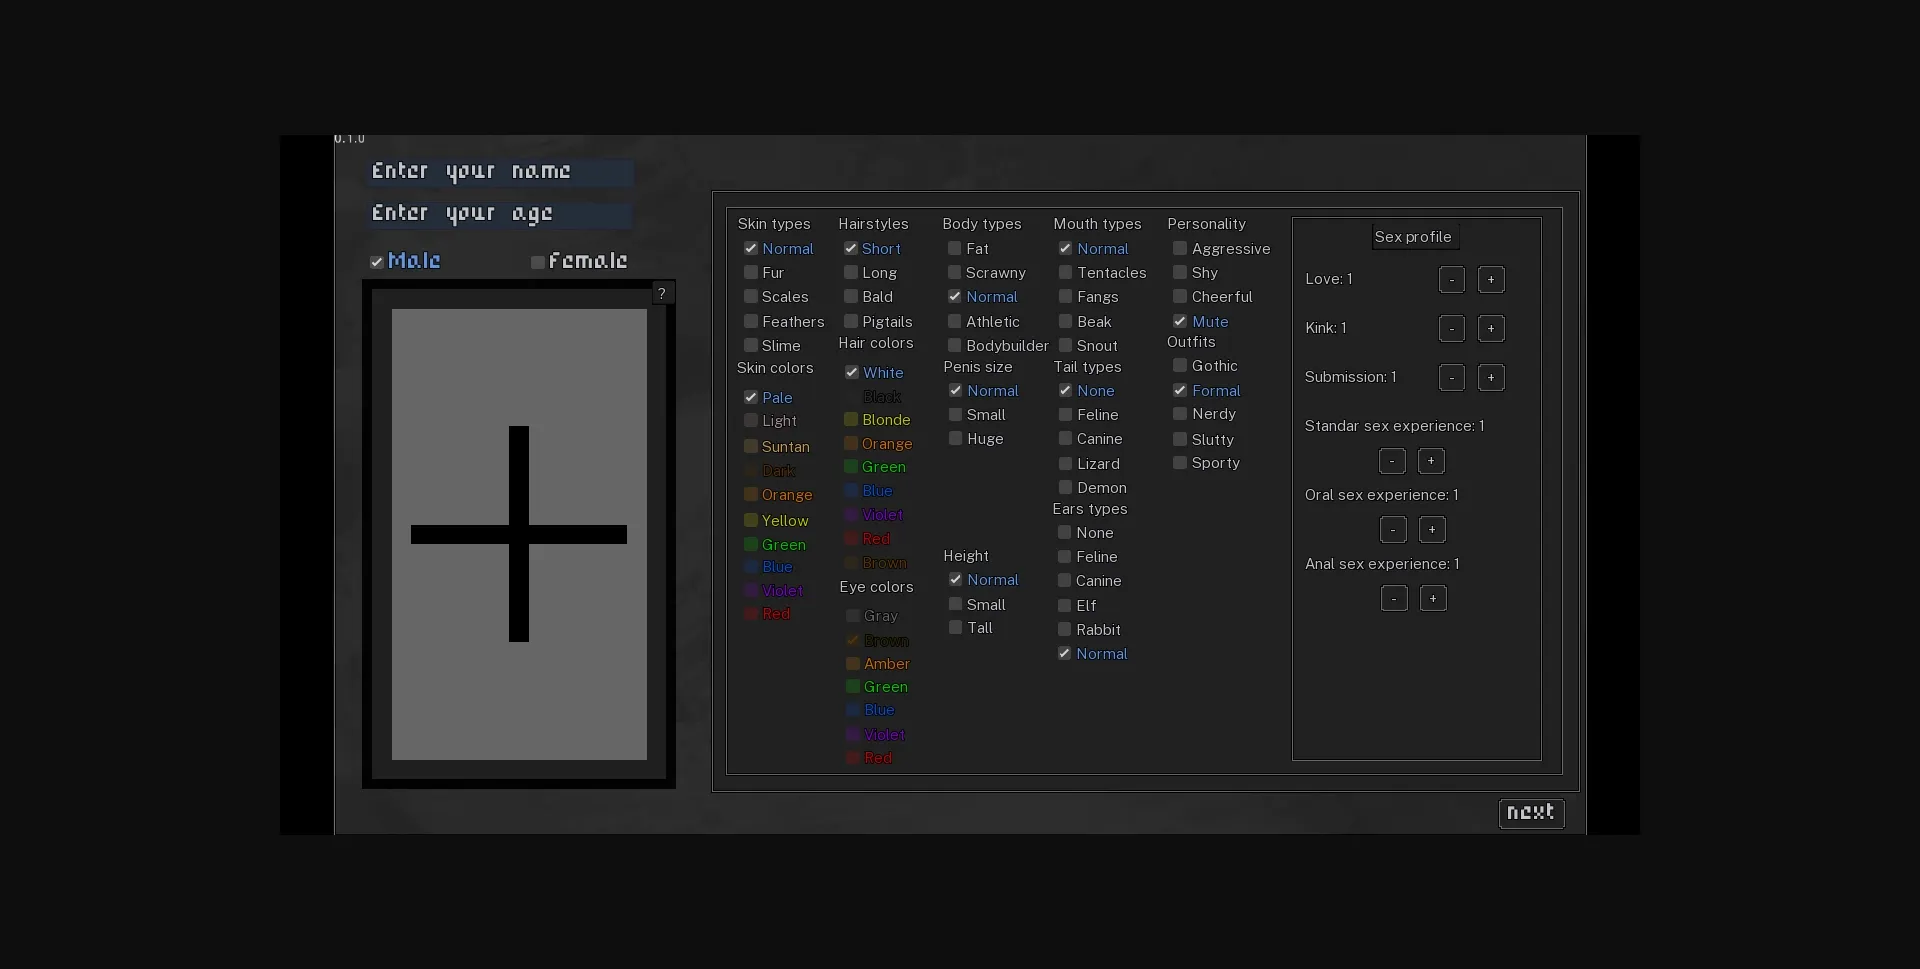
Task: Increase Love value with plus button
Action: (x=1490, y=280)
